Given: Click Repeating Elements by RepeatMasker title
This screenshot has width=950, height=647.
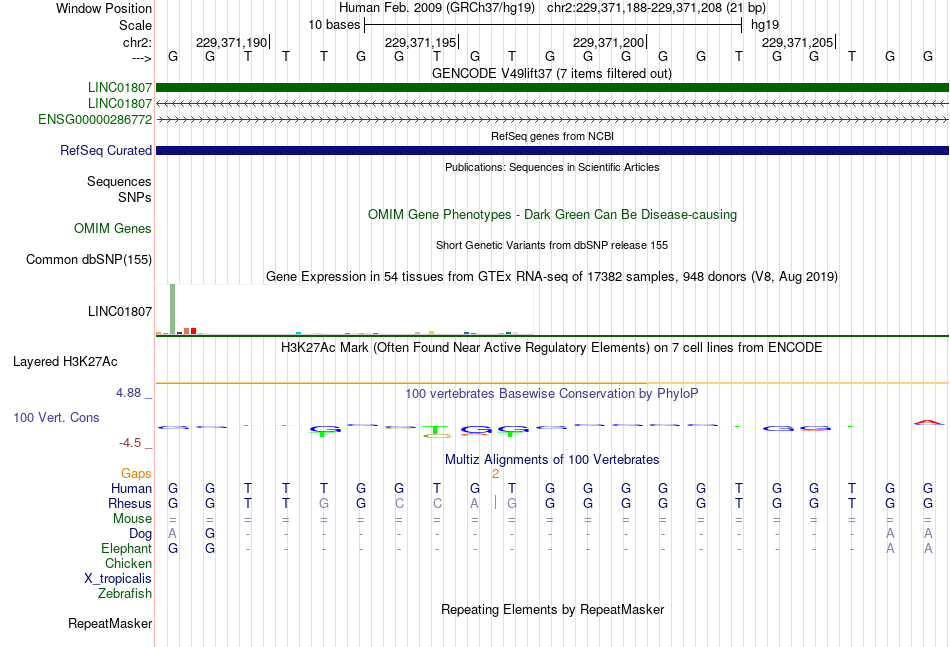Looking at the screenshot, I should pos(553,609).
